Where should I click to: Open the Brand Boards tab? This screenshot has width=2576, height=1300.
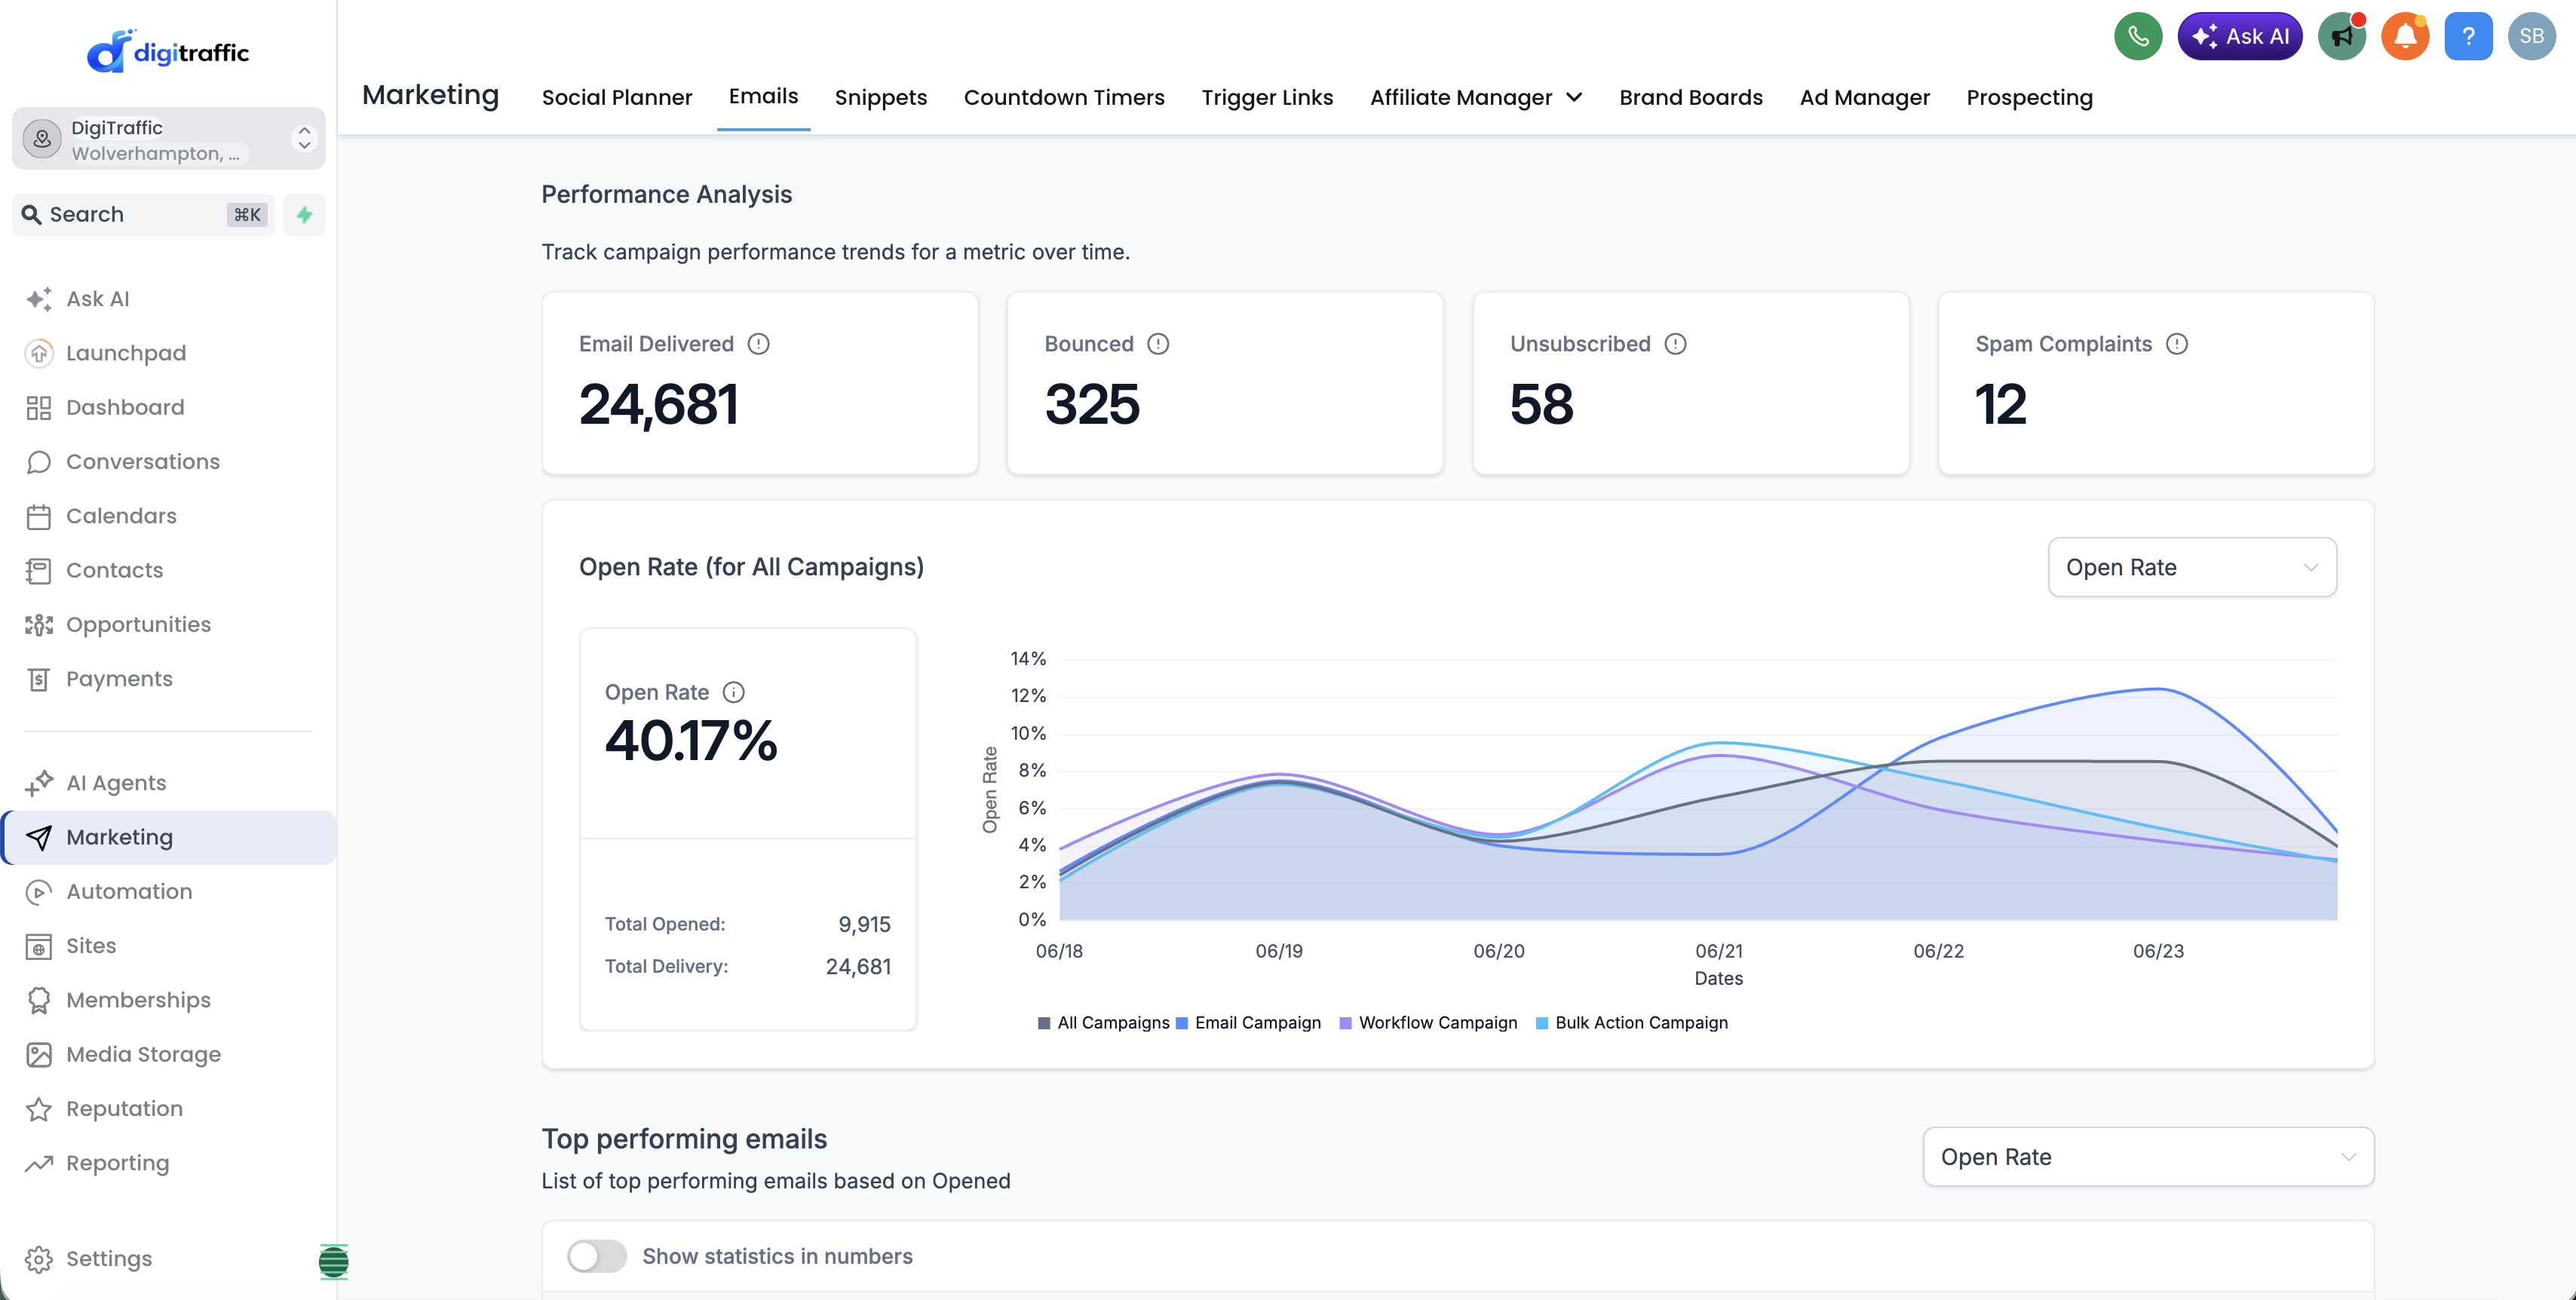tap(1691, 97)
